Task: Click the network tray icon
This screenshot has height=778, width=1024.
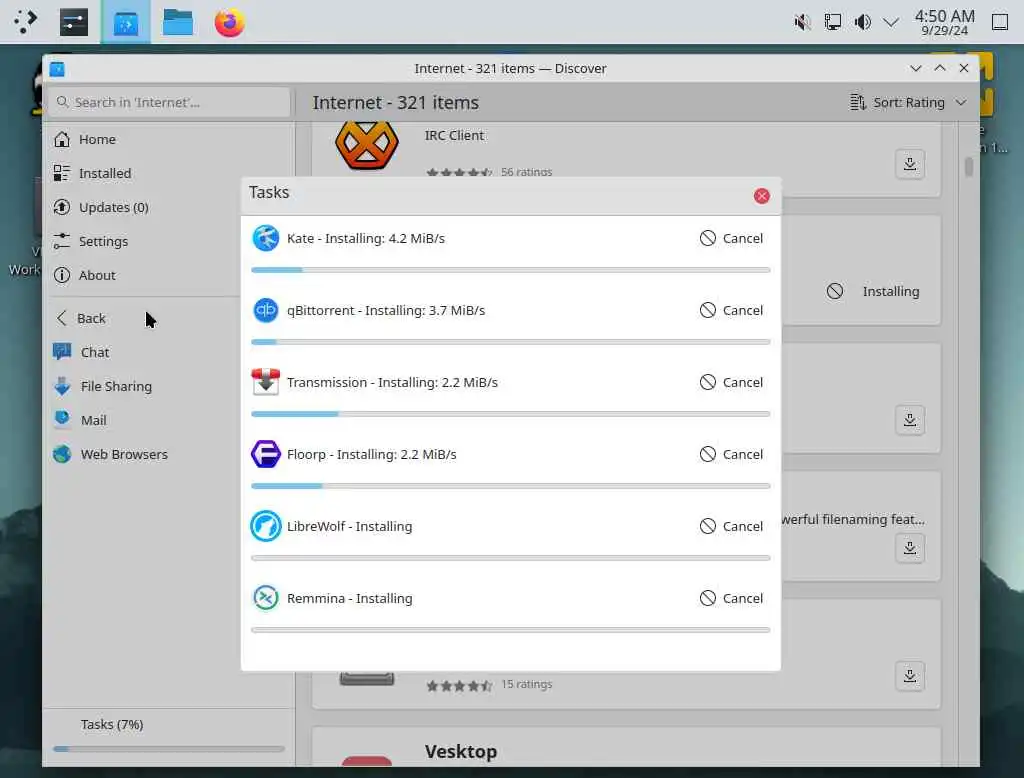Action: tap(833, 22)
